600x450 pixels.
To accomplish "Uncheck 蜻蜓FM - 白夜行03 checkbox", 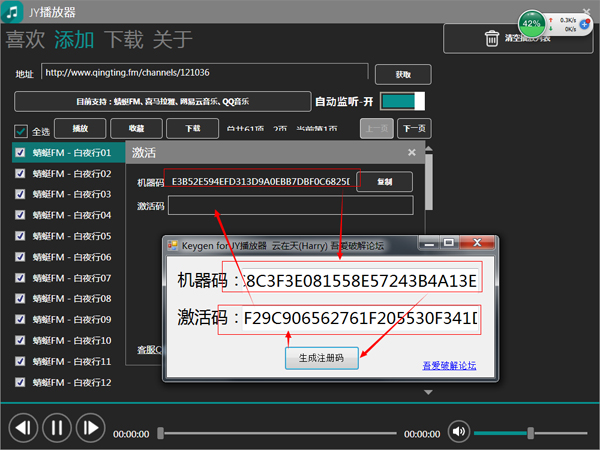I will 20,194.
